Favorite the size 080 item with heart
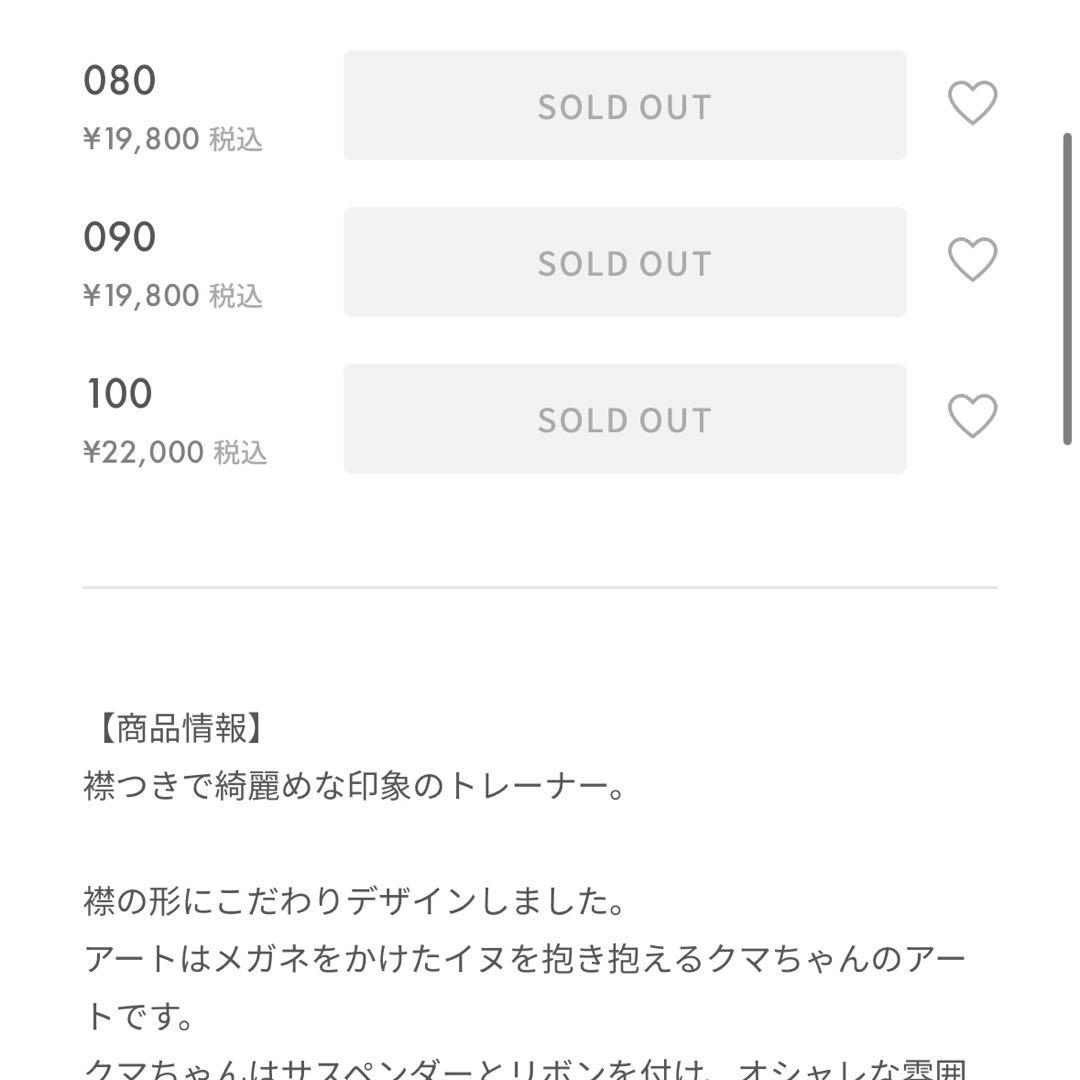This screenshot has height=1080, width=1080. coord(972,104)
